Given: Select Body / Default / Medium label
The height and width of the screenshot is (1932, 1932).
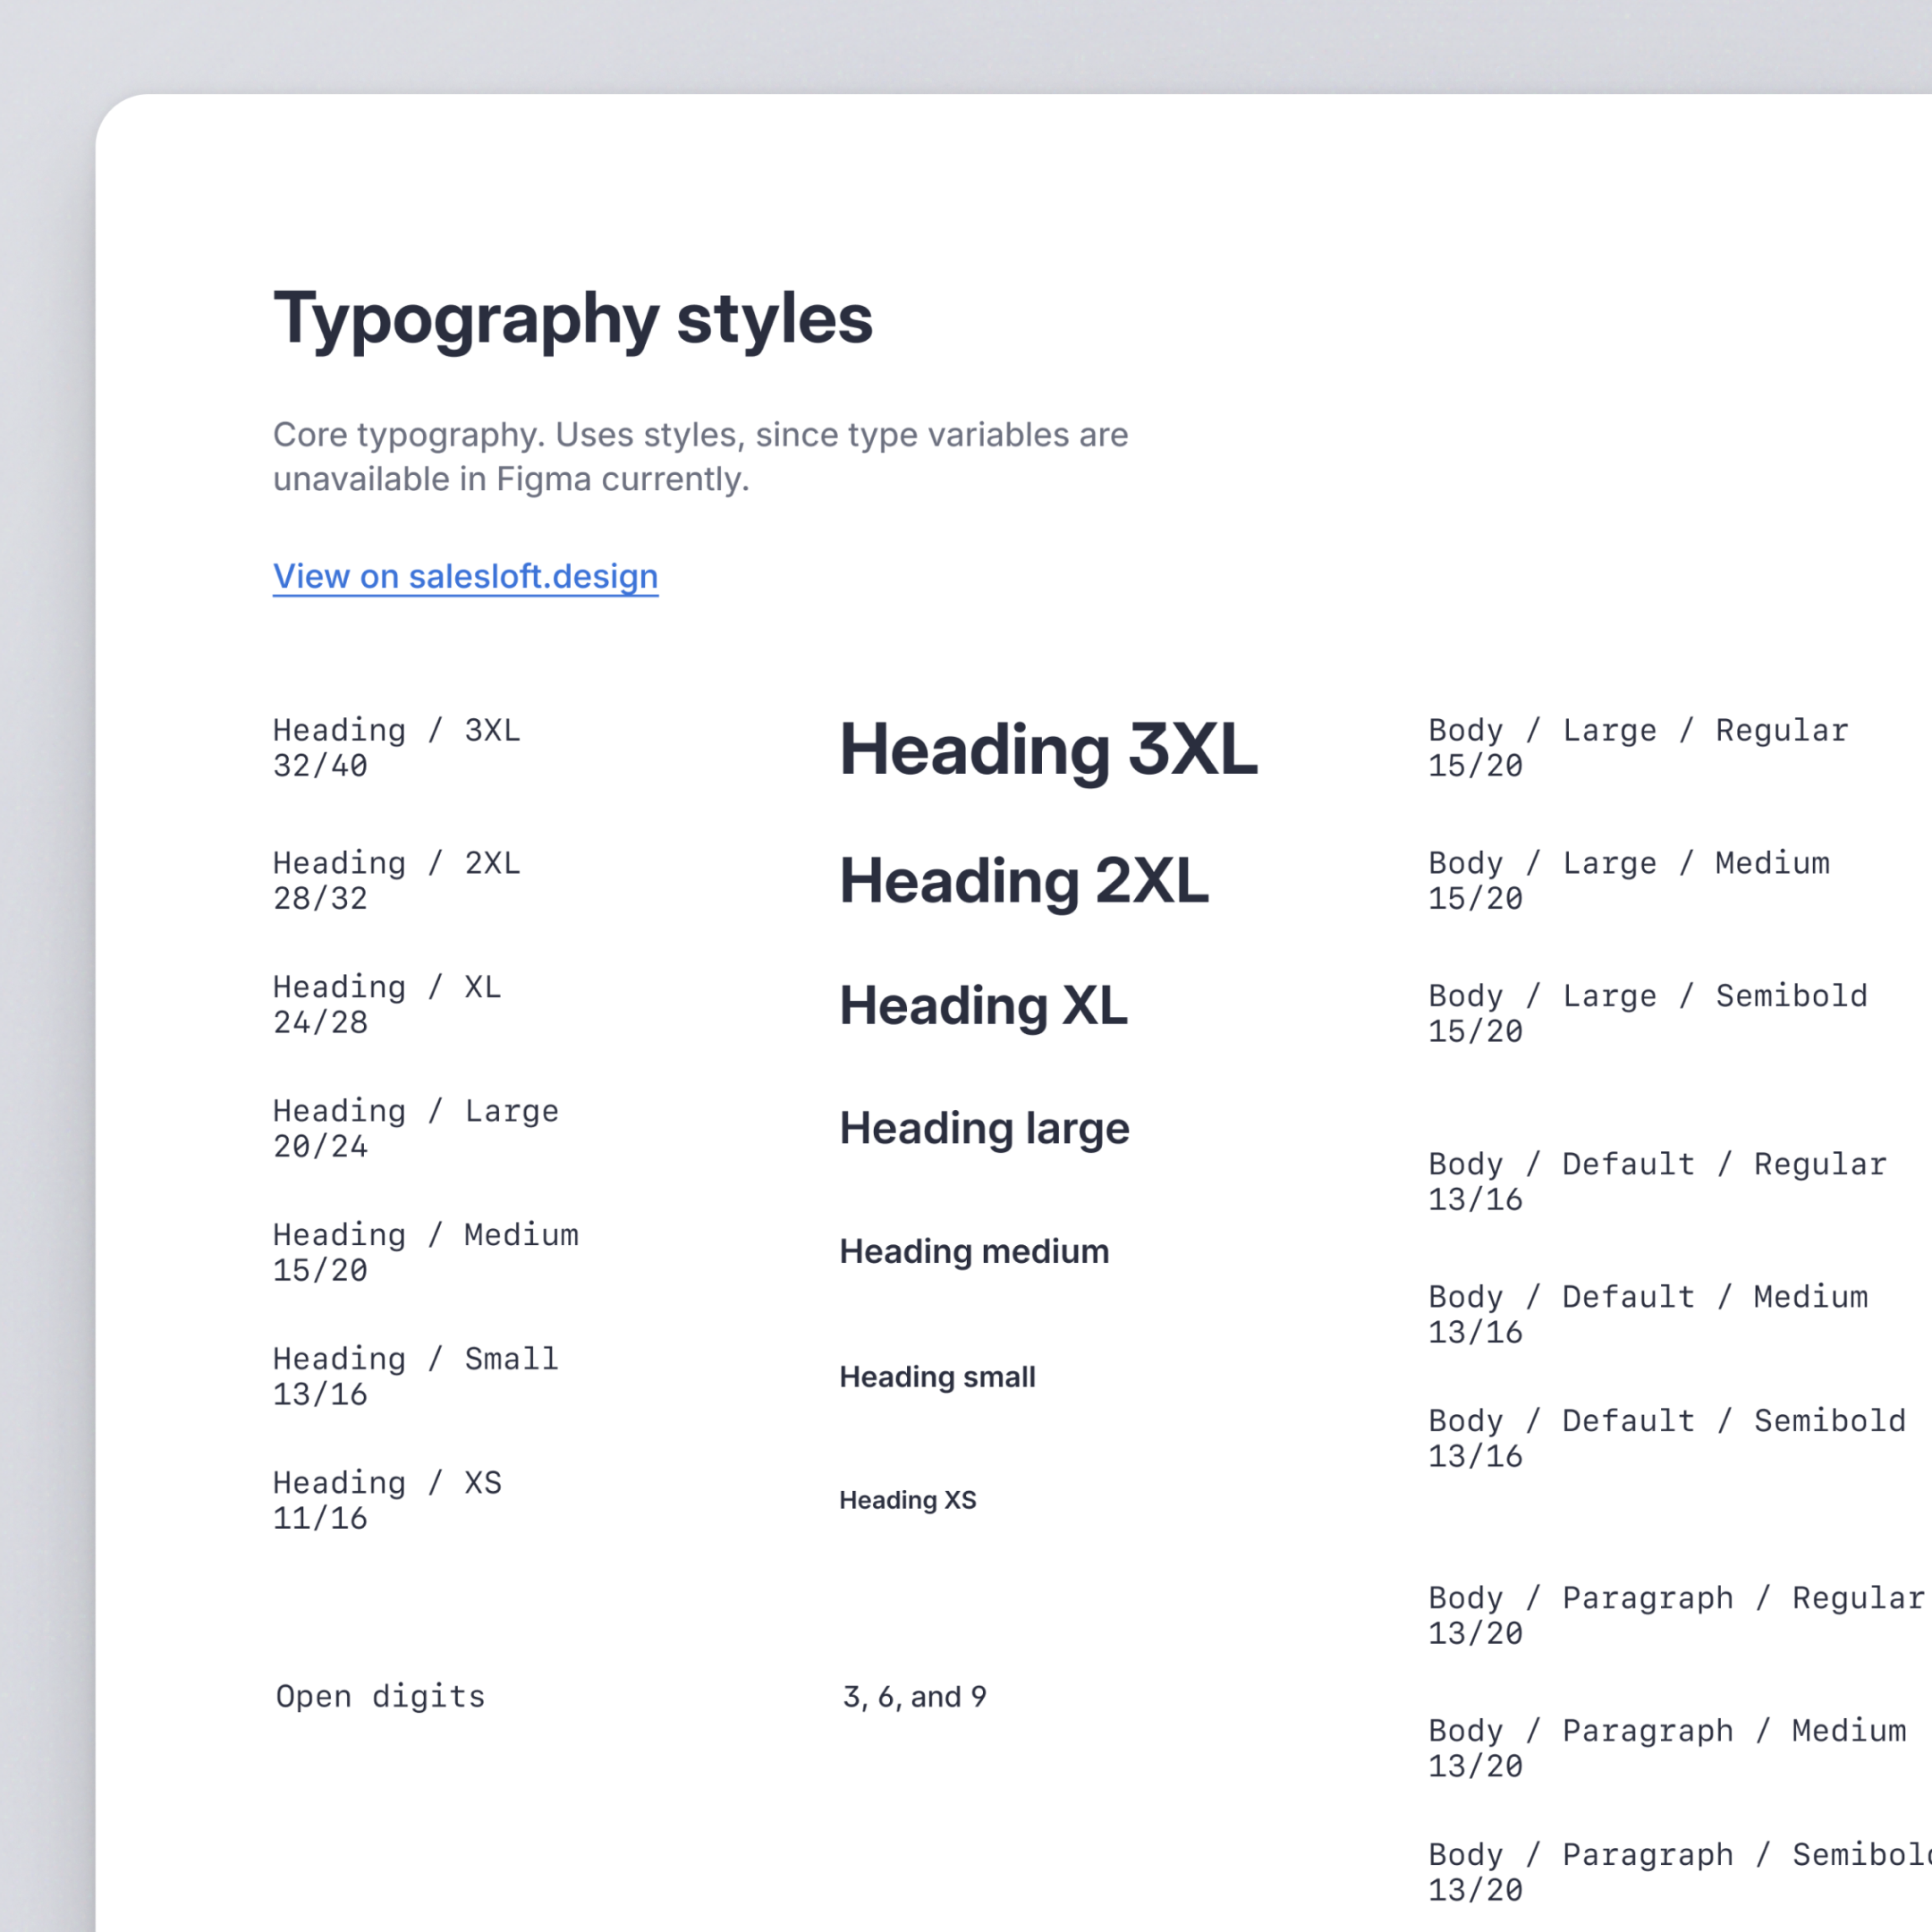Looking at the screenshot, I should 1647,1314.
